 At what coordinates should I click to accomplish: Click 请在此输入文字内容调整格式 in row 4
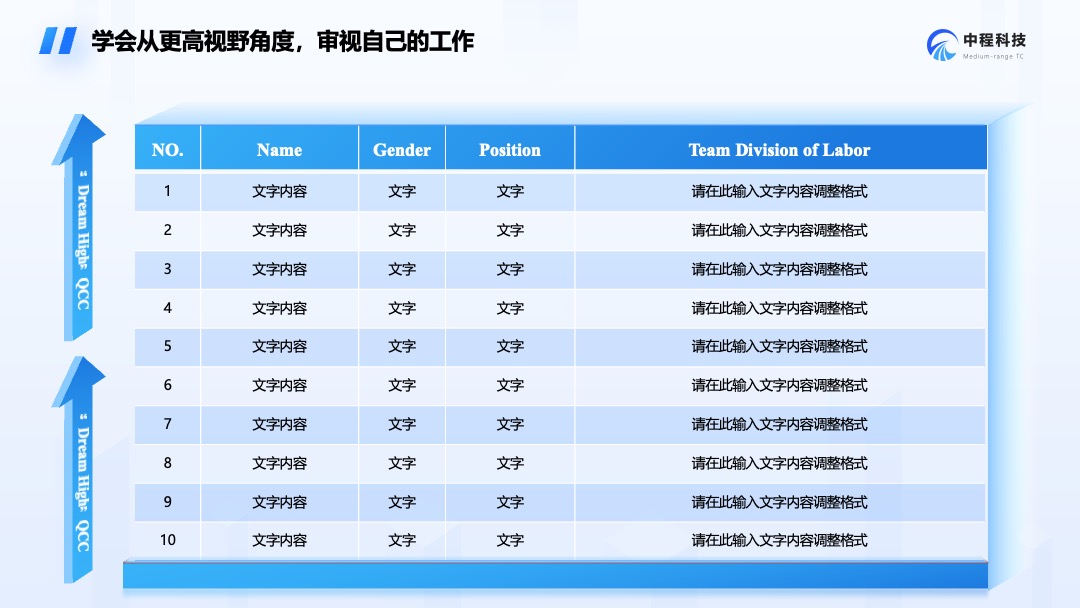click(780, 308)
